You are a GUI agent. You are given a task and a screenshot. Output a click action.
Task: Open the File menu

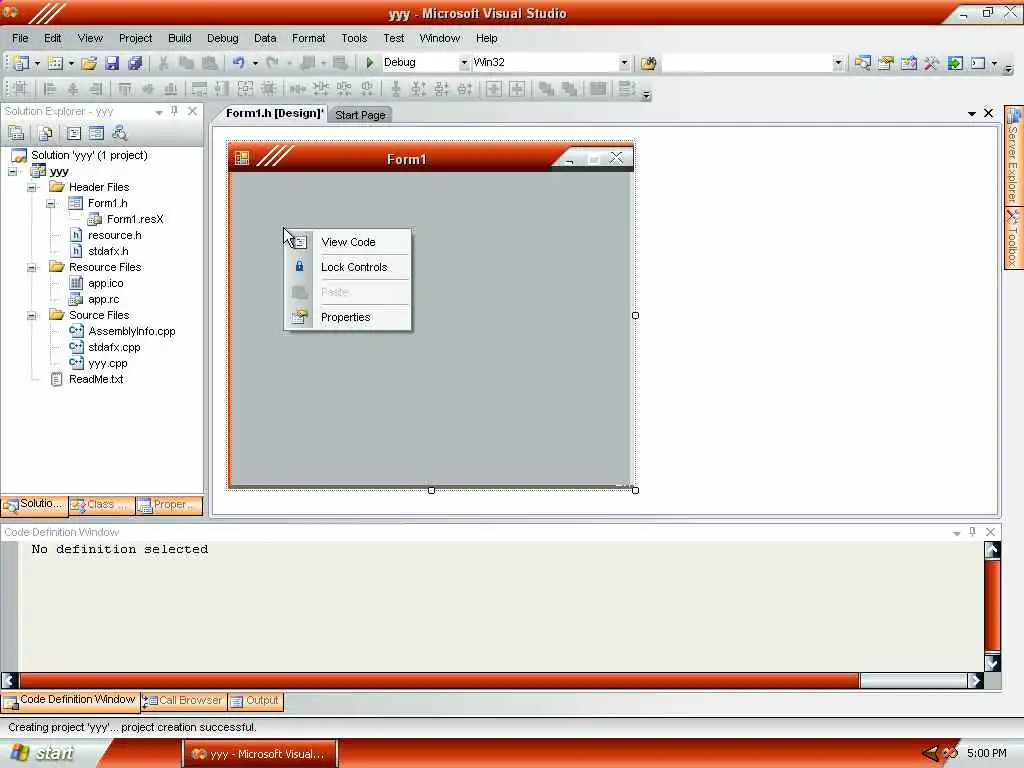click(20, 38)
